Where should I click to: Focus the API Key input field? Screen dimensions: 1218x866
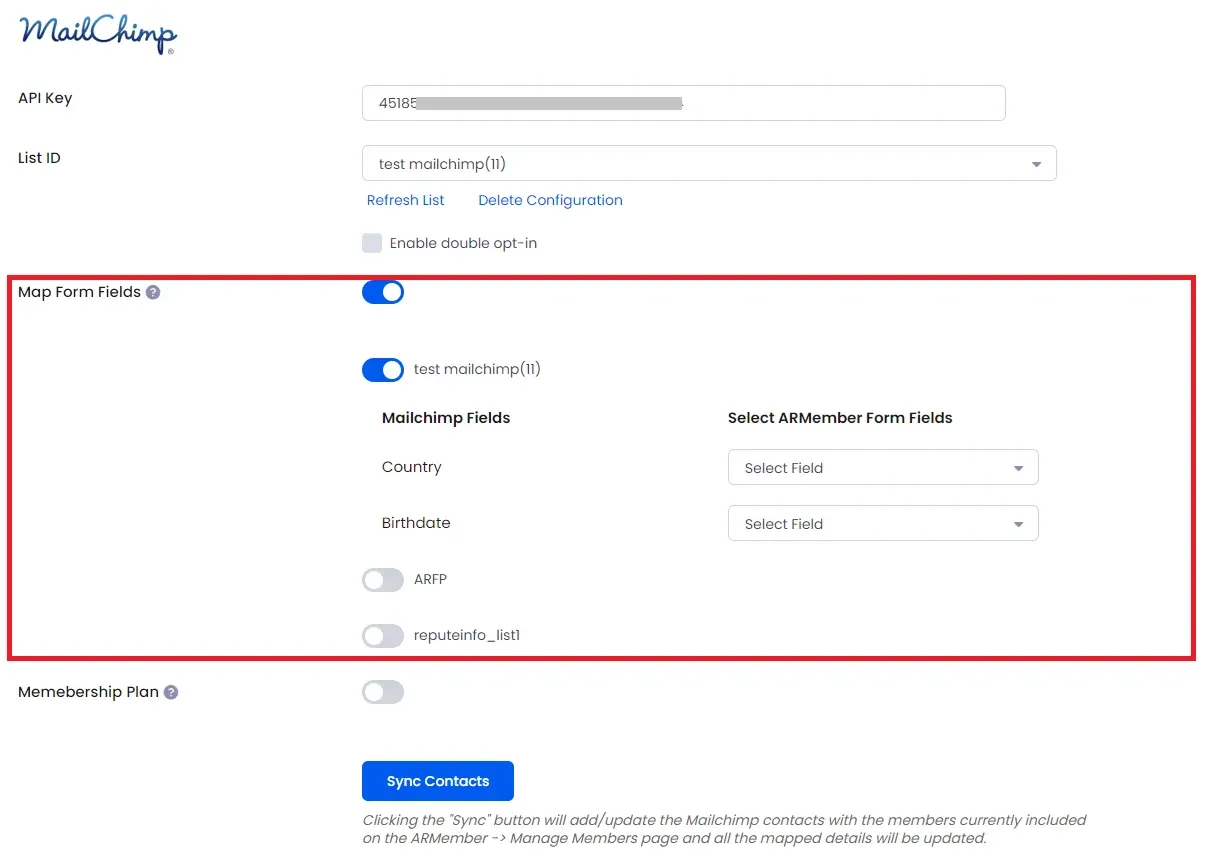[683, 103]
